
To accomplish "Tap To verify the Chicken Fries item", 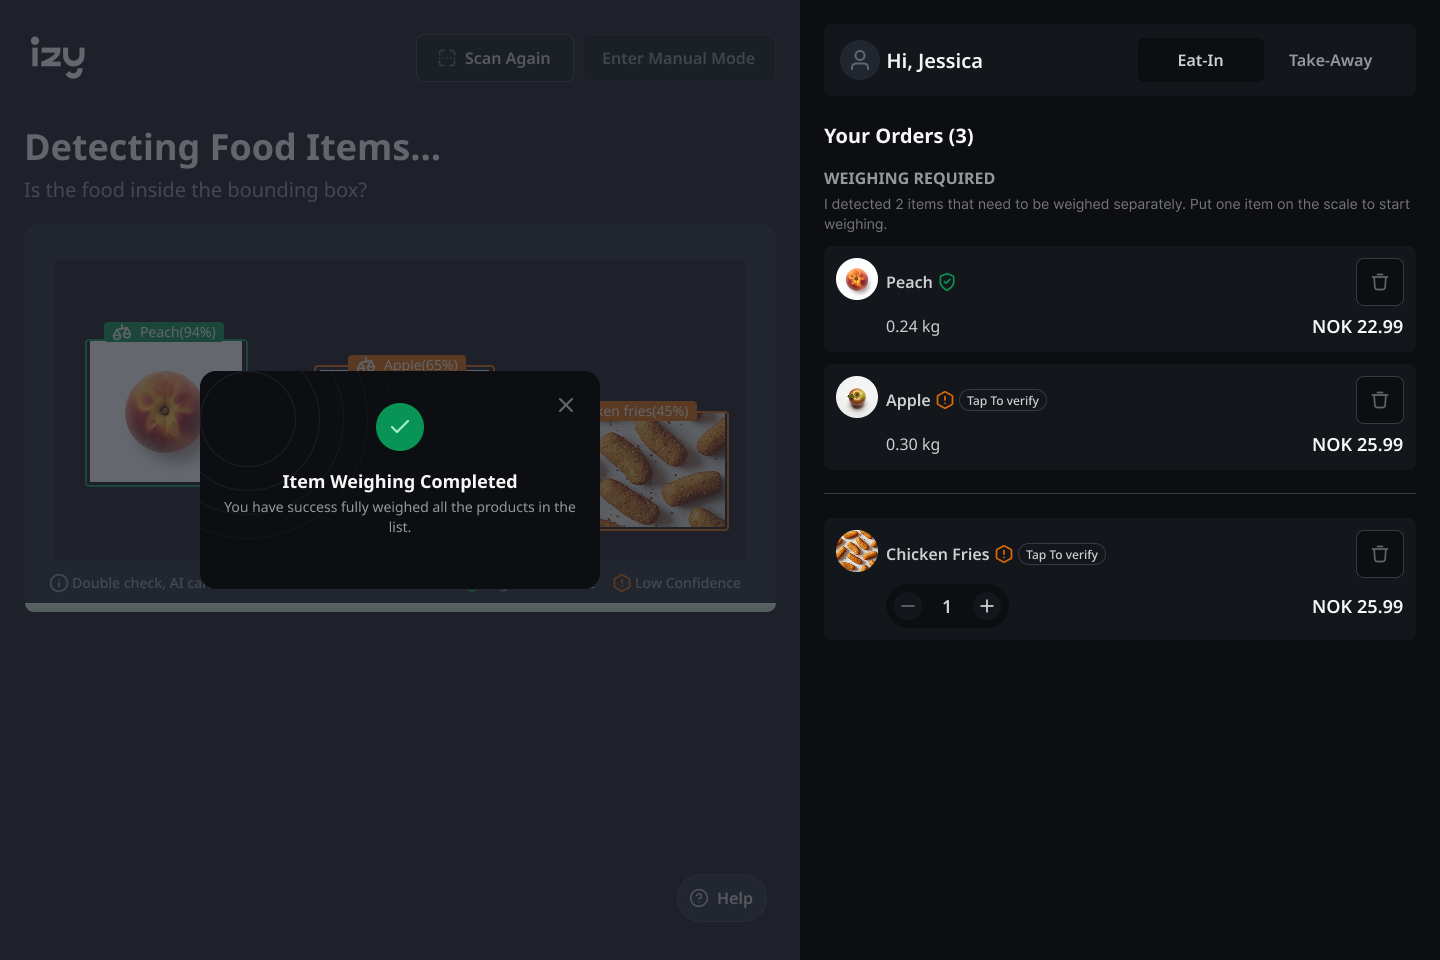I will click(1062, 554).
